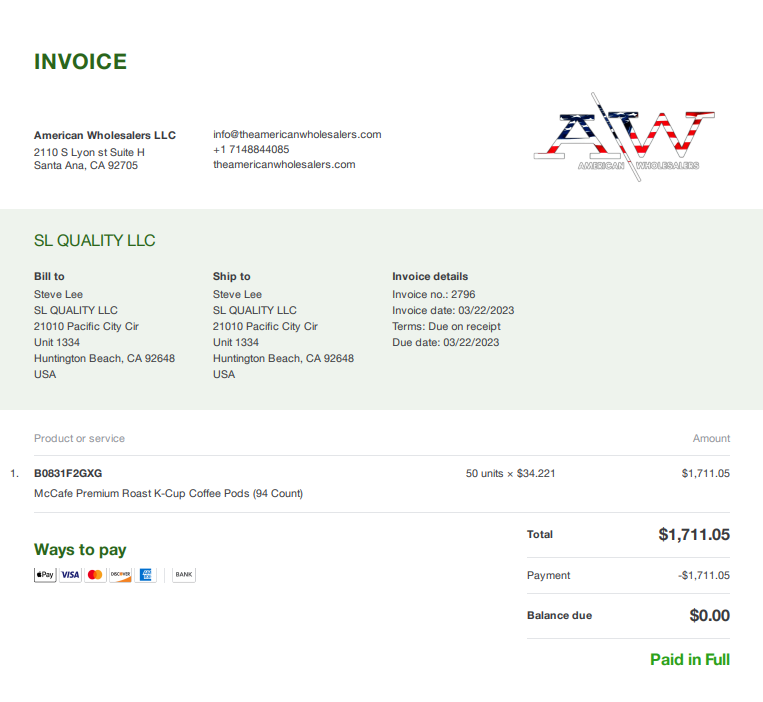Click the Invoice details label

tap(430, 276)
